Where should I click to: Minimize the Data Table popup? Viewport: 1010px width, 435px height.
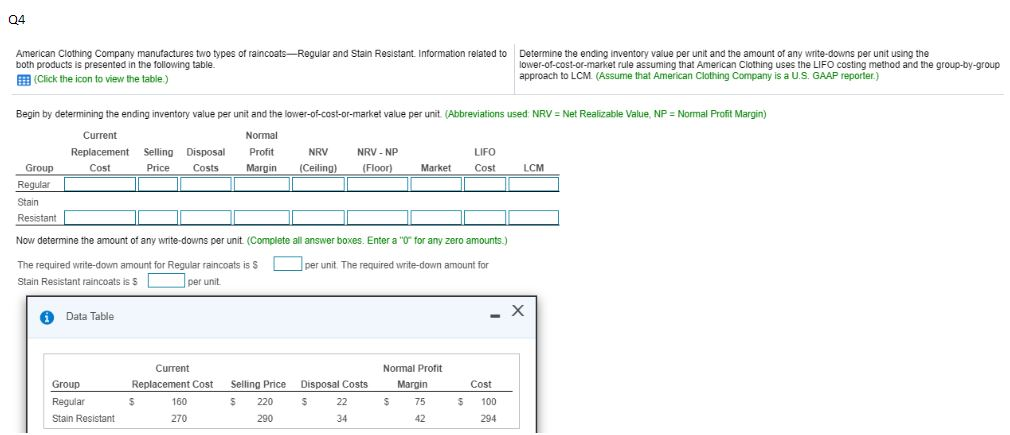click(x=495, y=316)
